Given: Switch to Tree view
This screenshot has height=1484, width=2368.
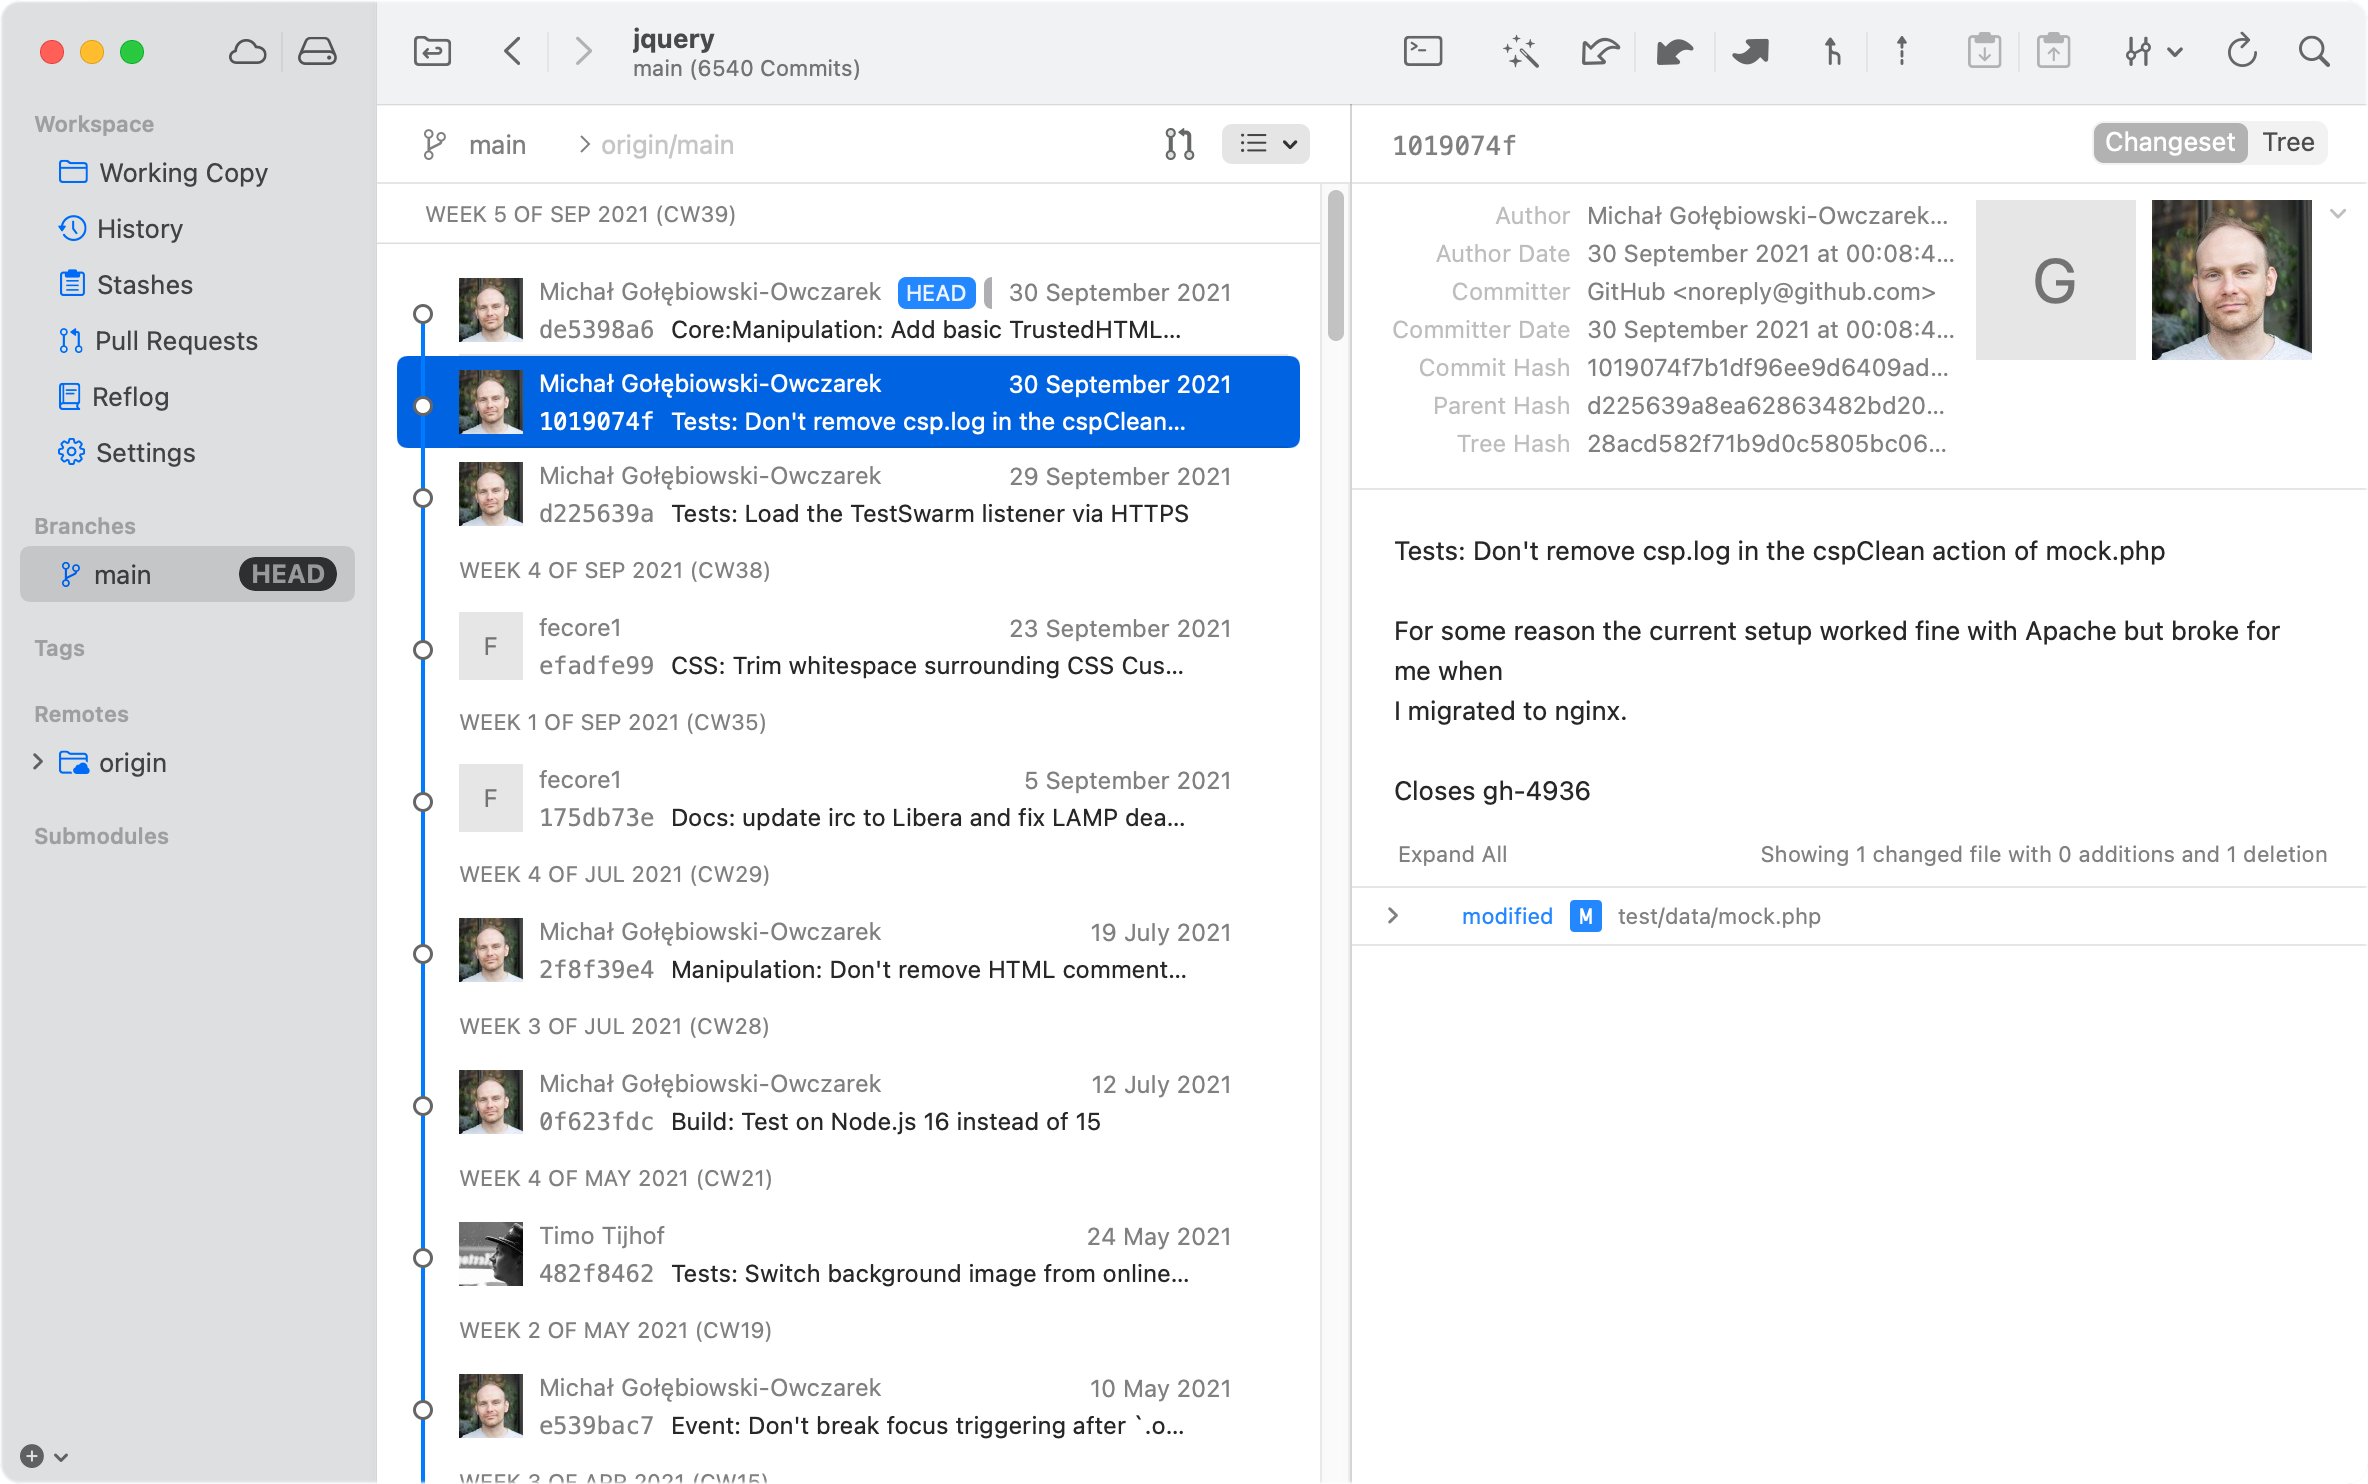Looking at the screenshot, I should (x=2288, y=143).
